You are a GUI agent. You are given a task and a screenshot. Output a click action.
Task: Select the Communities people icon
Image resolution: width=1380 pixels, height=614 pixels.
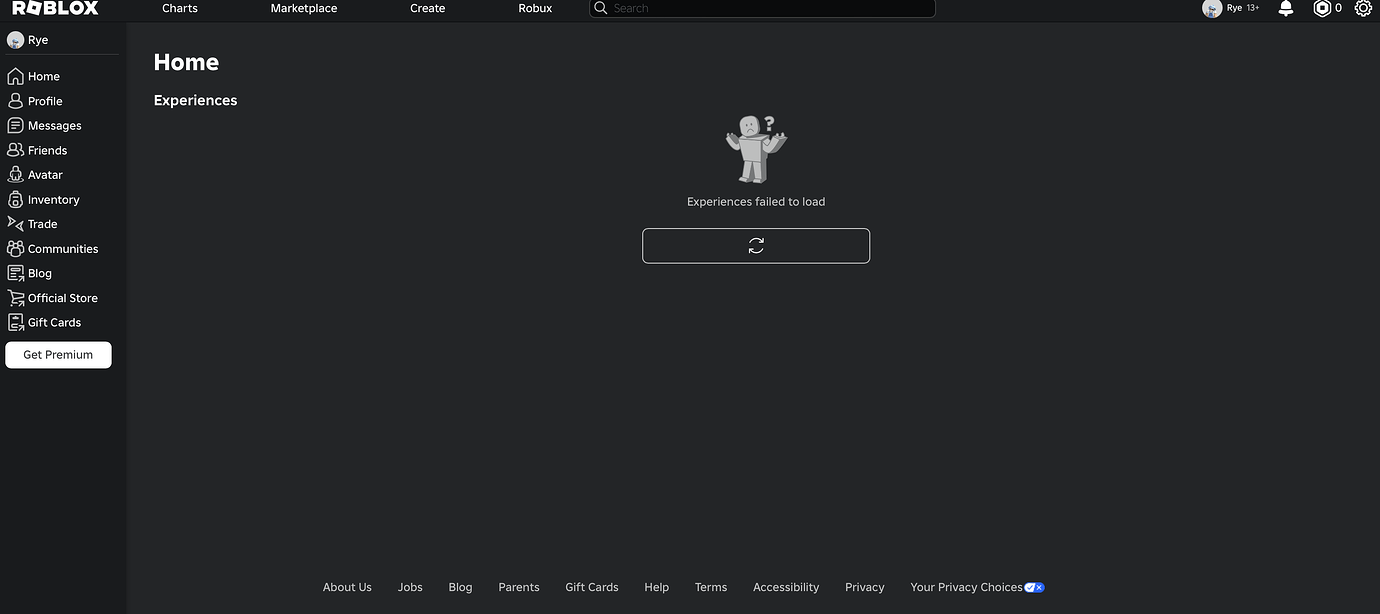(15, 248)
